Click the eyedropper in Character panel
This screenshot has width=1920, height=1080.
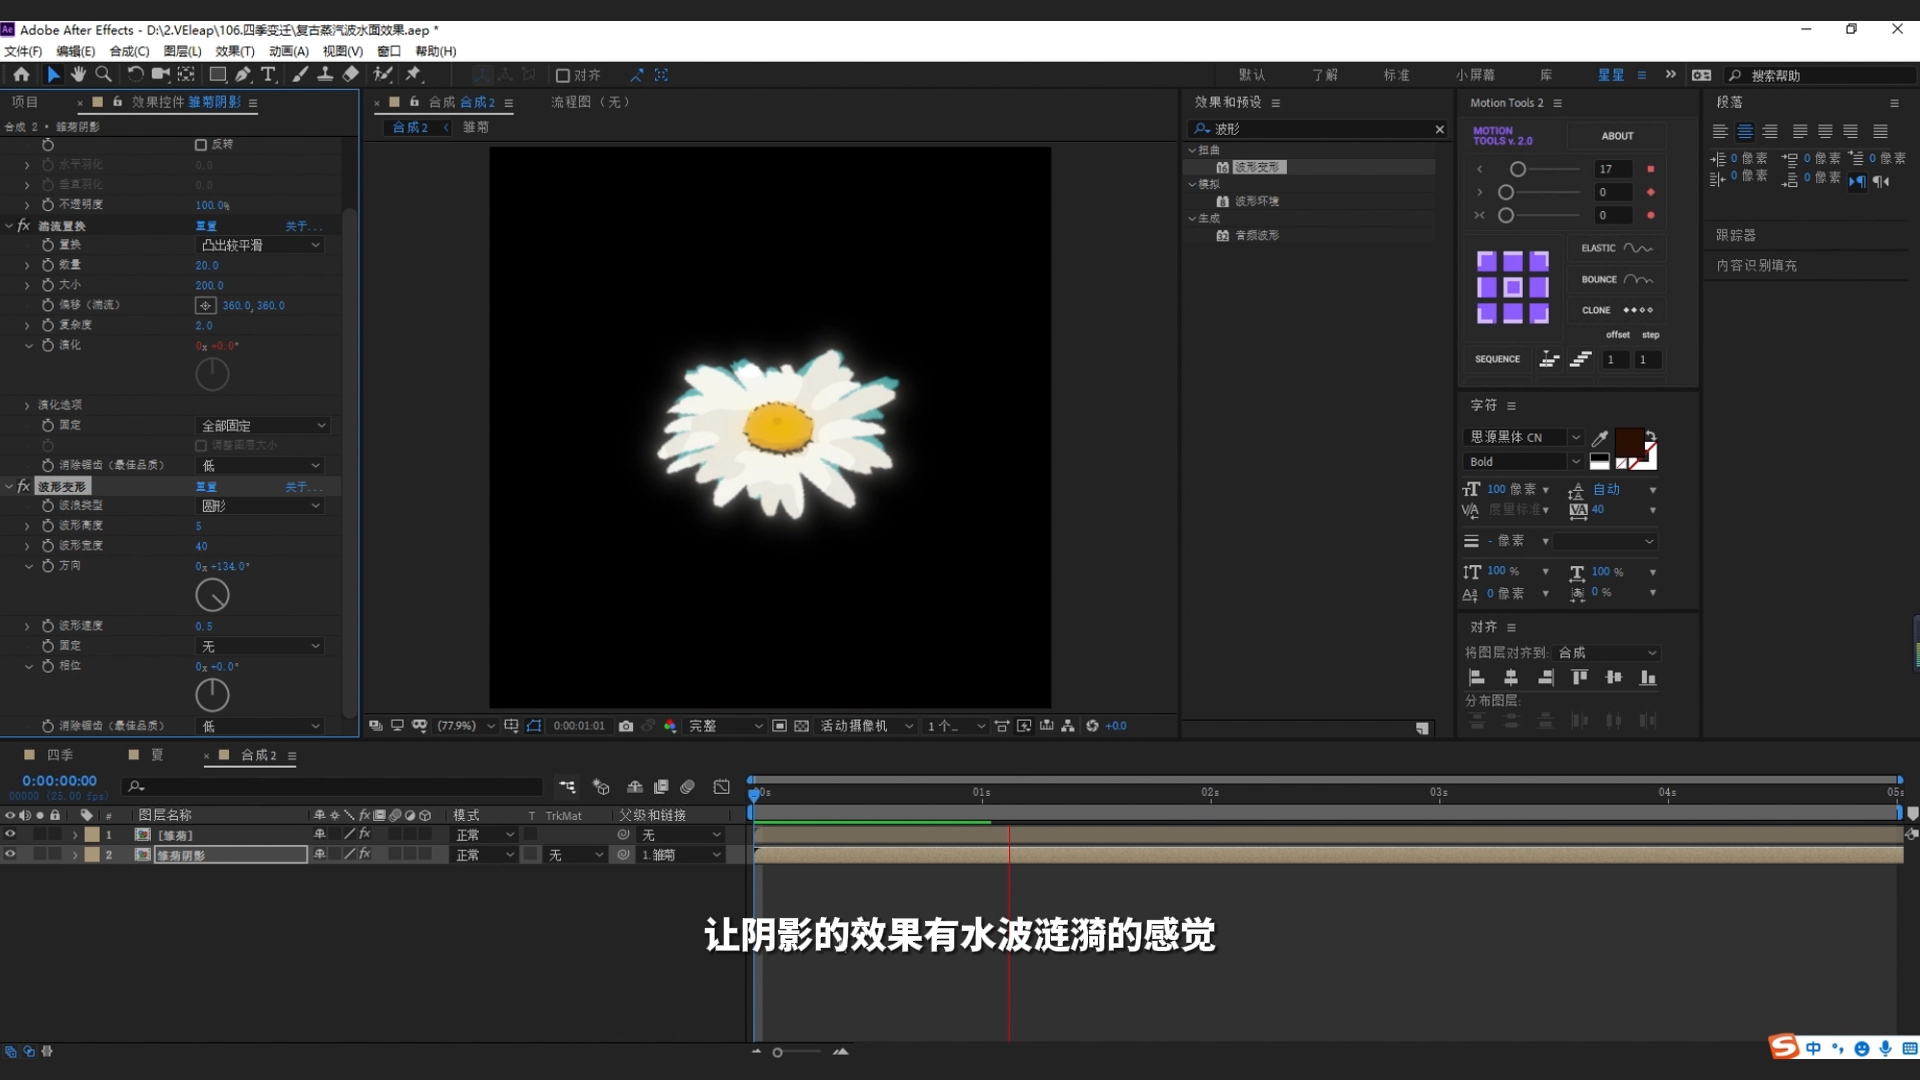1600,438
